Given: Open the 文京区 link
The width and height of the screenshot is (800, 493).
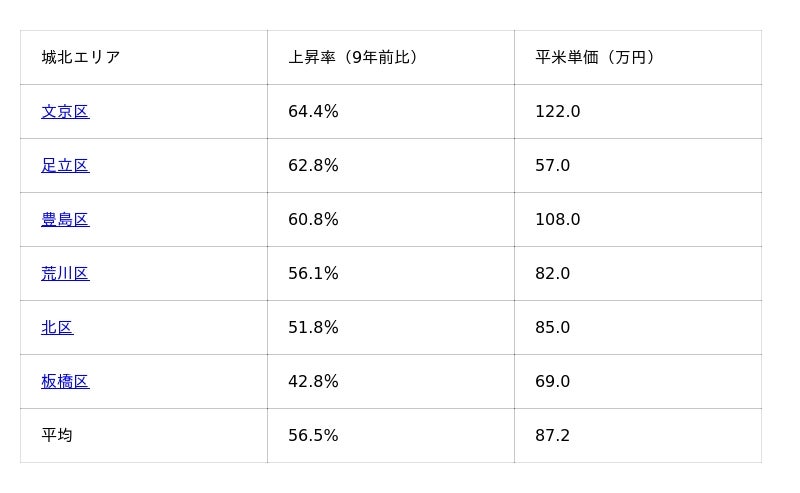Looking at the screenshot, I should click(x=65, y=112).
